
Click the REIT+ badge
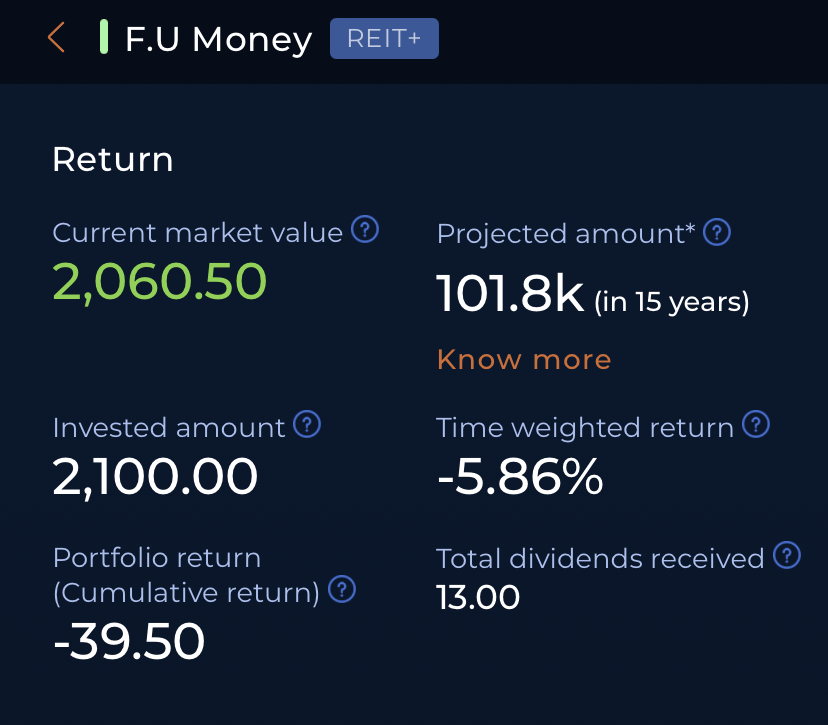[384, 39]
